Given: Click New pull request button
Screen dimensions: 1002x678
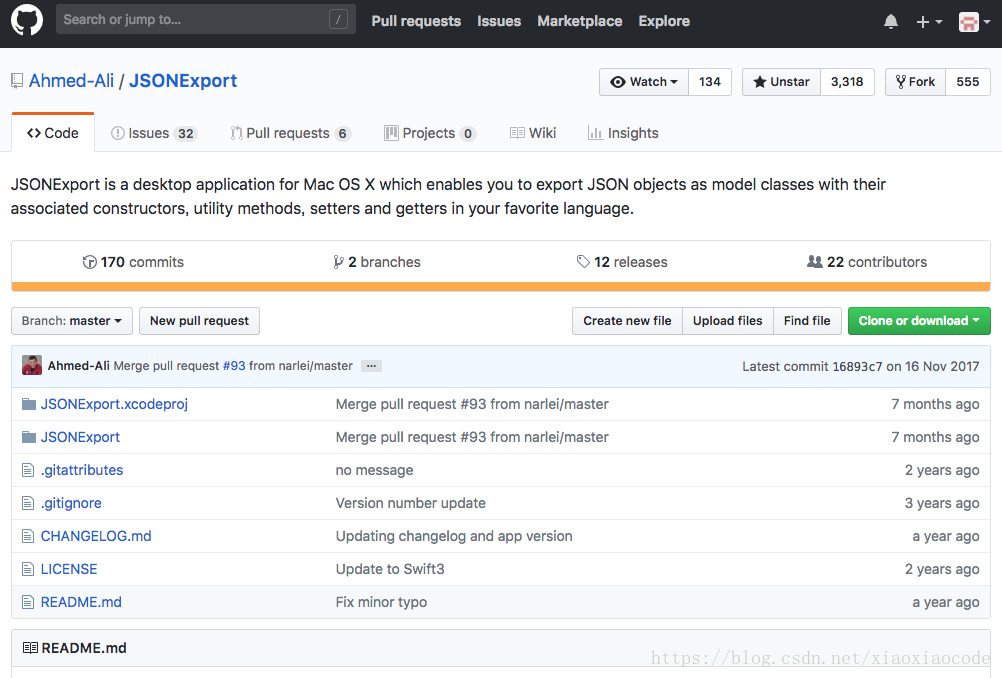Looking at the screenshot, I should click(x=199, y=321).
